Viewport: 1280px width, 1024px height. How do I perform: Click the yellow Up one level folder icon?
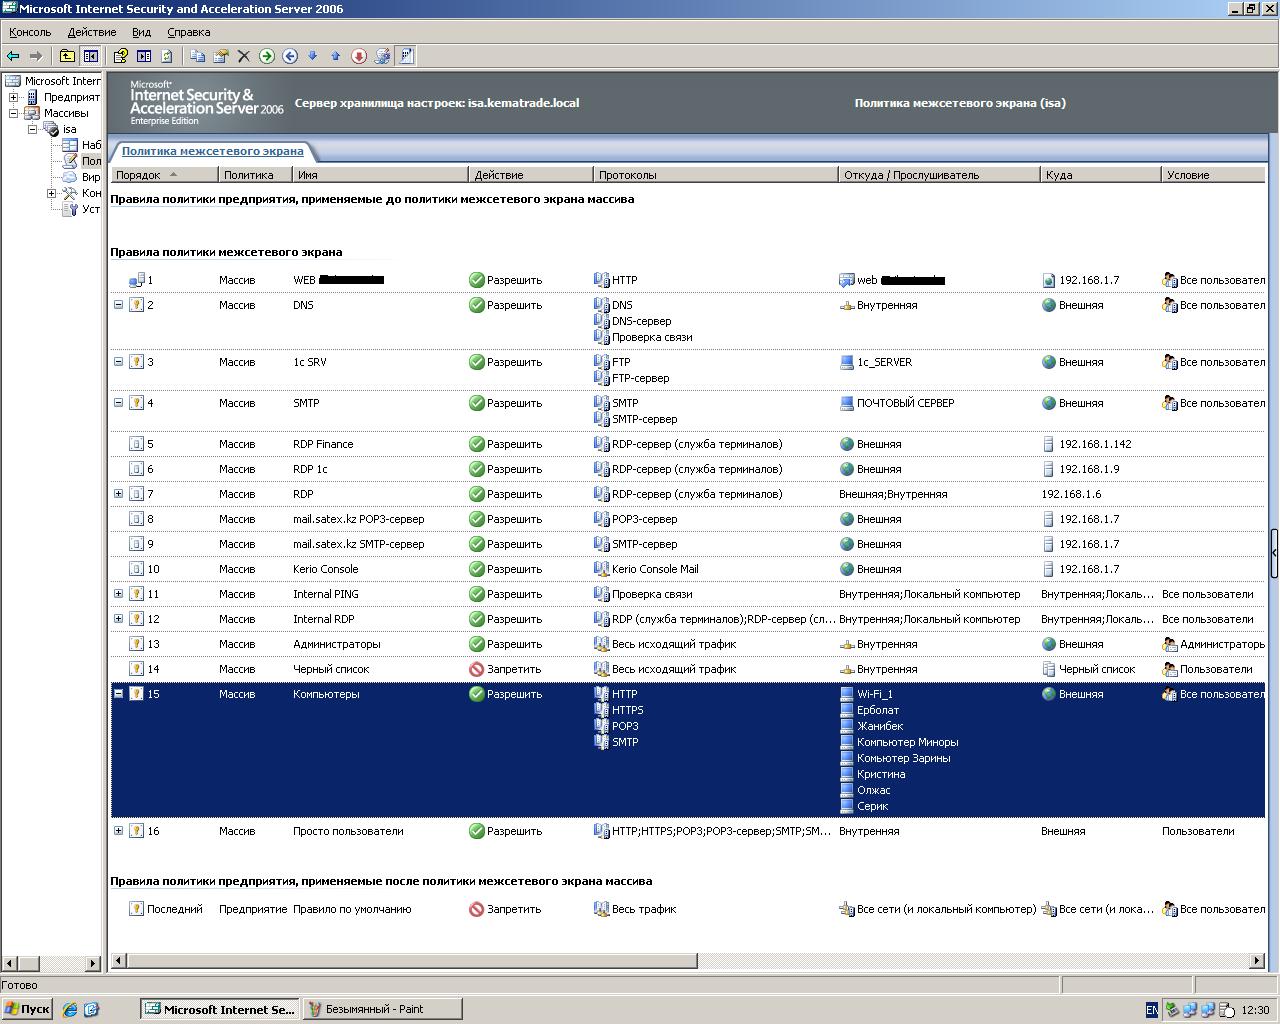67,56
